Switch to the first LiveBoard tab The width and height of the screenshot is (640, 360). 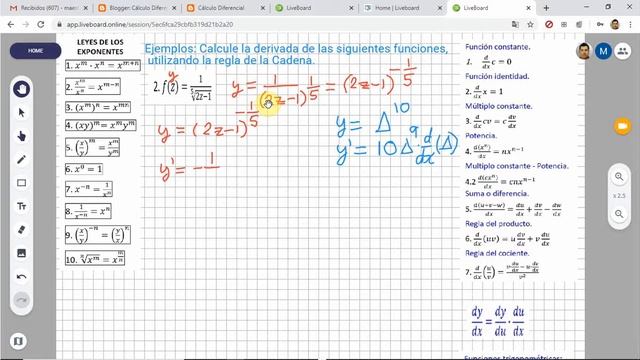pyautogui.click(x=314, y=8)
